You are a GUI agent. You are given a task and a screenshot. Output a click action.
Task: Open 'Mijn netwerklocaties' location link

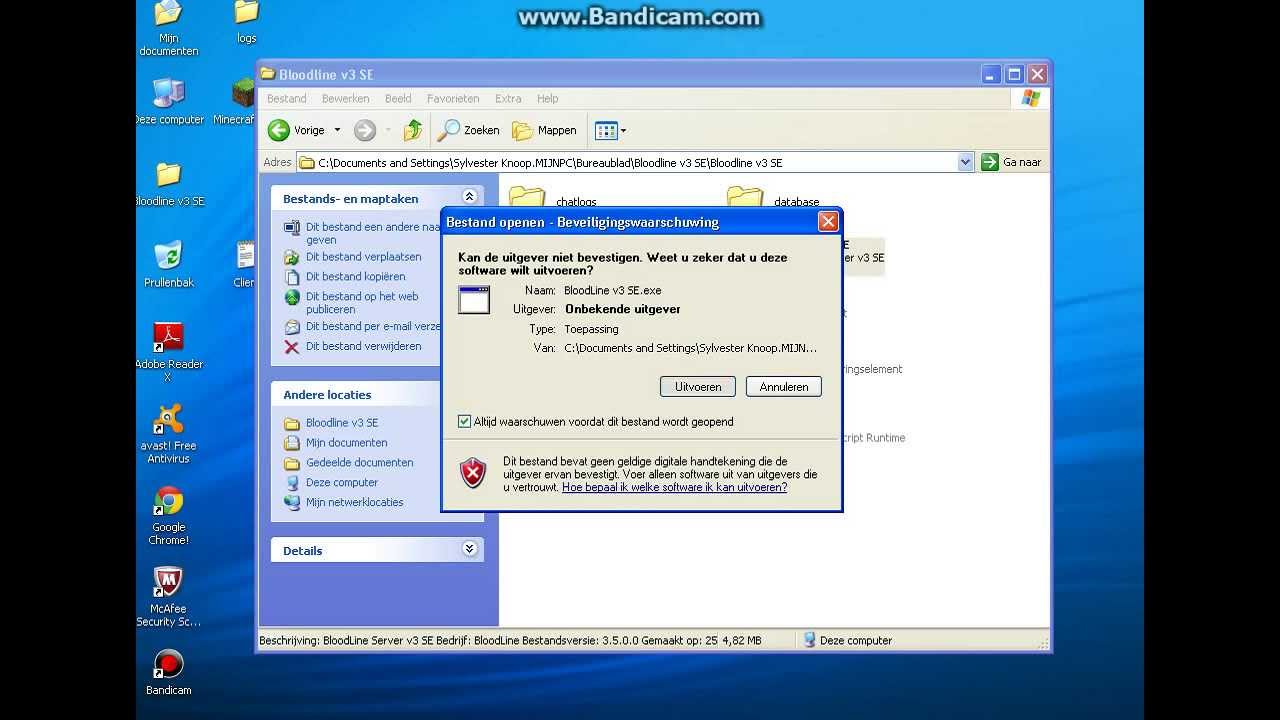pyautogui.click(x=354, y=503)
